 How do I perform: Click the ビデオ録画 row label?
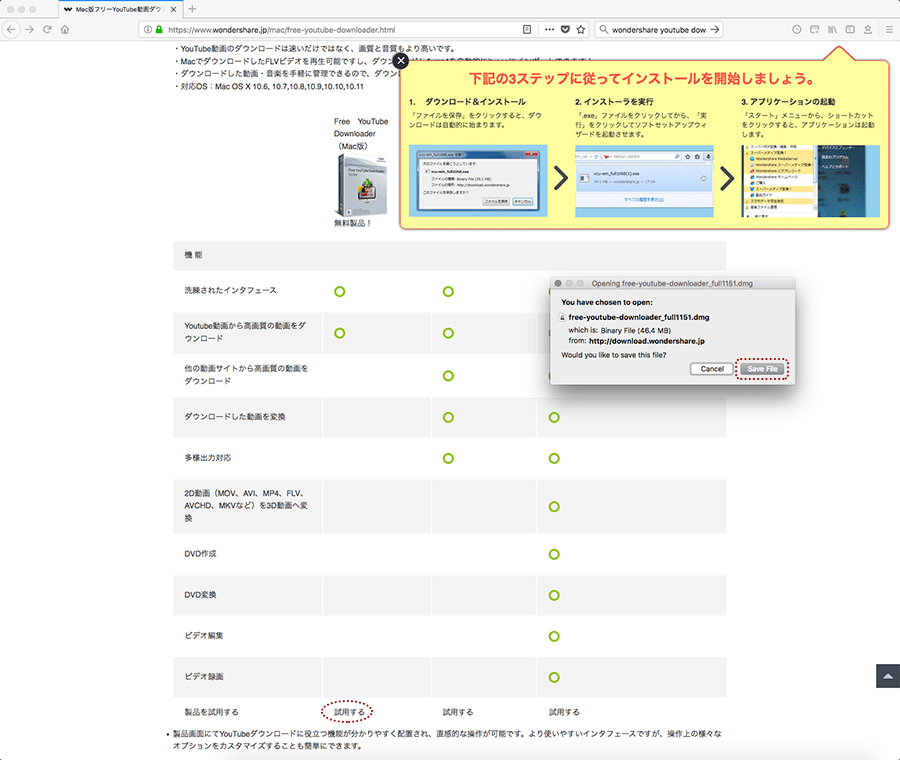[x=204, y=677]
